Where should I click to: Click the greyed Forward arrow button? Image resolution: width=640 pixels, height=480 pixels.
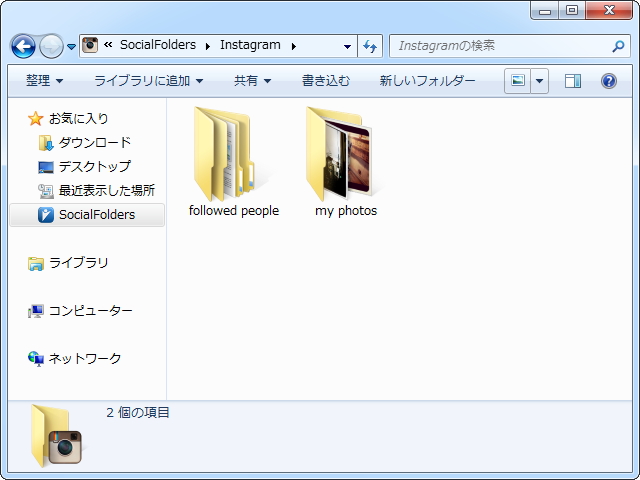point(51,46)
